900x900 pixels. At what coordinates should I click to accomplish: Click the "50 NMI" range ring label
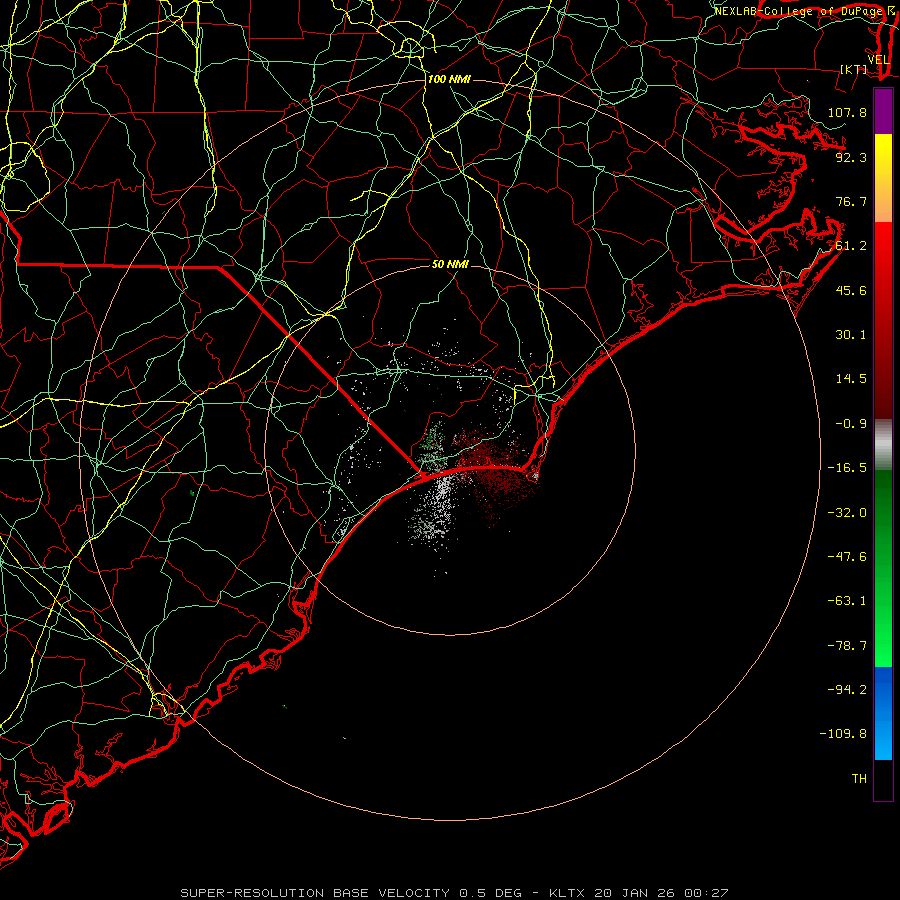pyautogui.click(x=451, y=264)
